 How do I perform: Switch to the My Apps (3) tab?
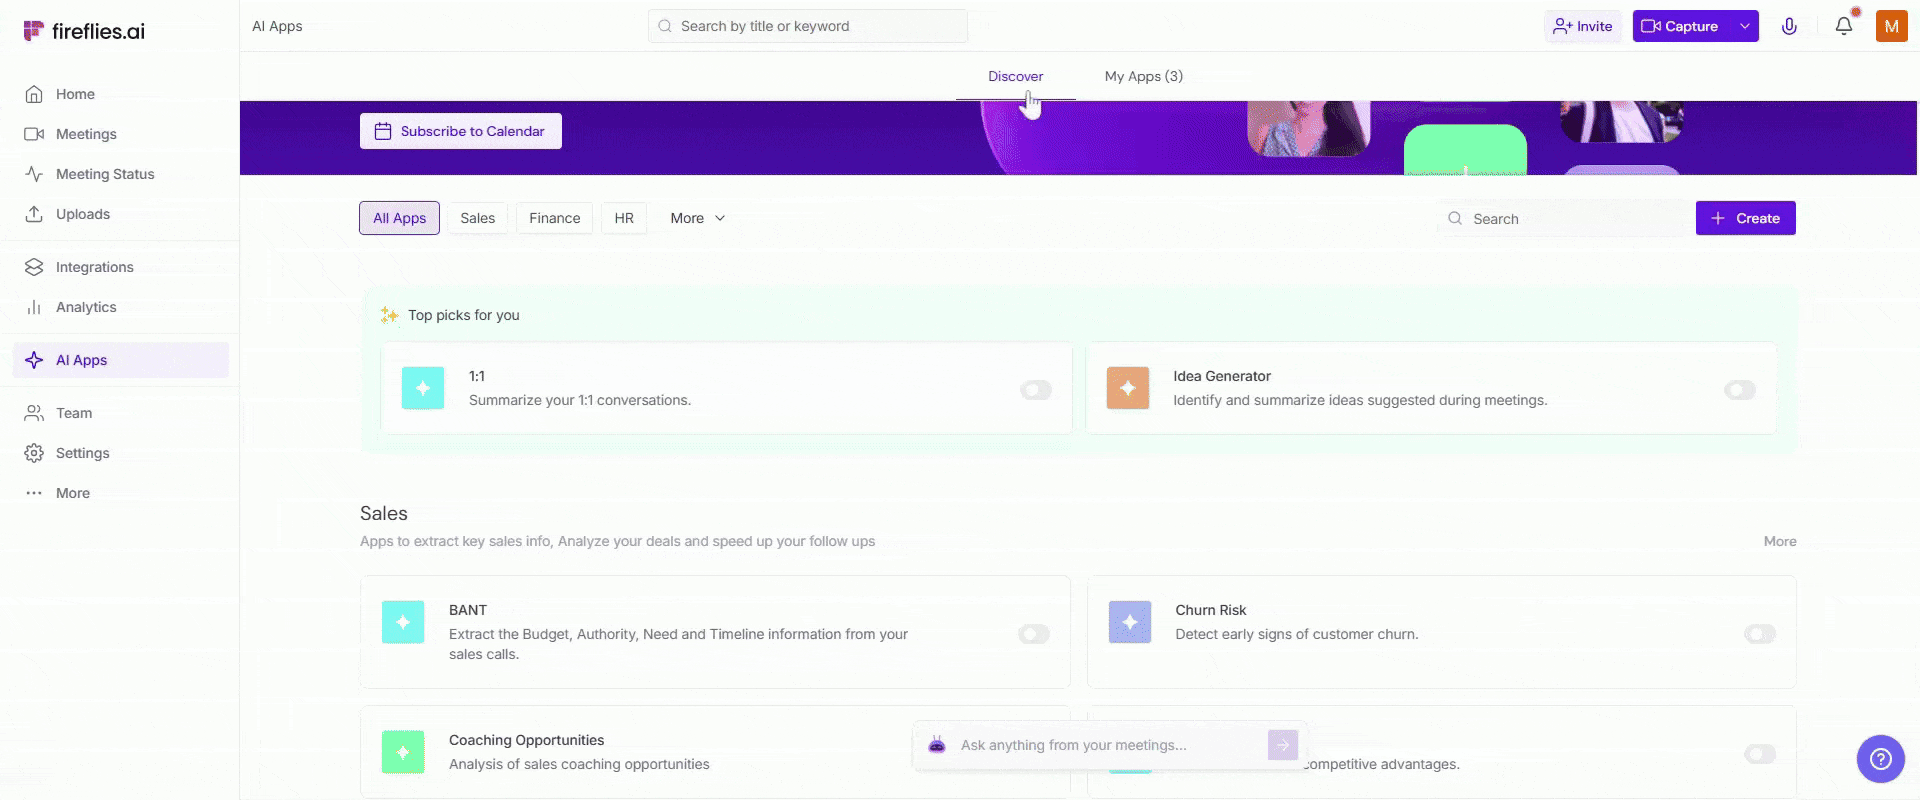[1143, 76]
